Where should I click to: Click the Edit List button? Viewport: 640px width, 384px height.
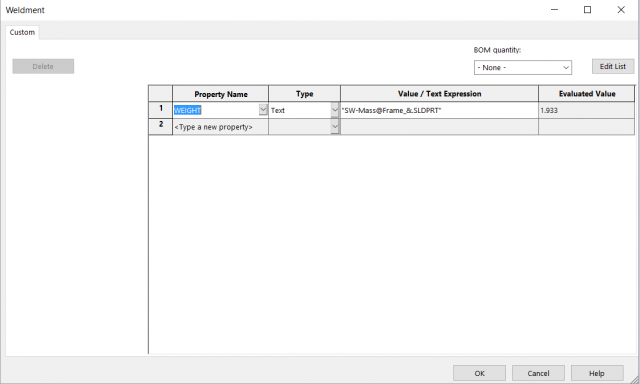tap(613, 67)
